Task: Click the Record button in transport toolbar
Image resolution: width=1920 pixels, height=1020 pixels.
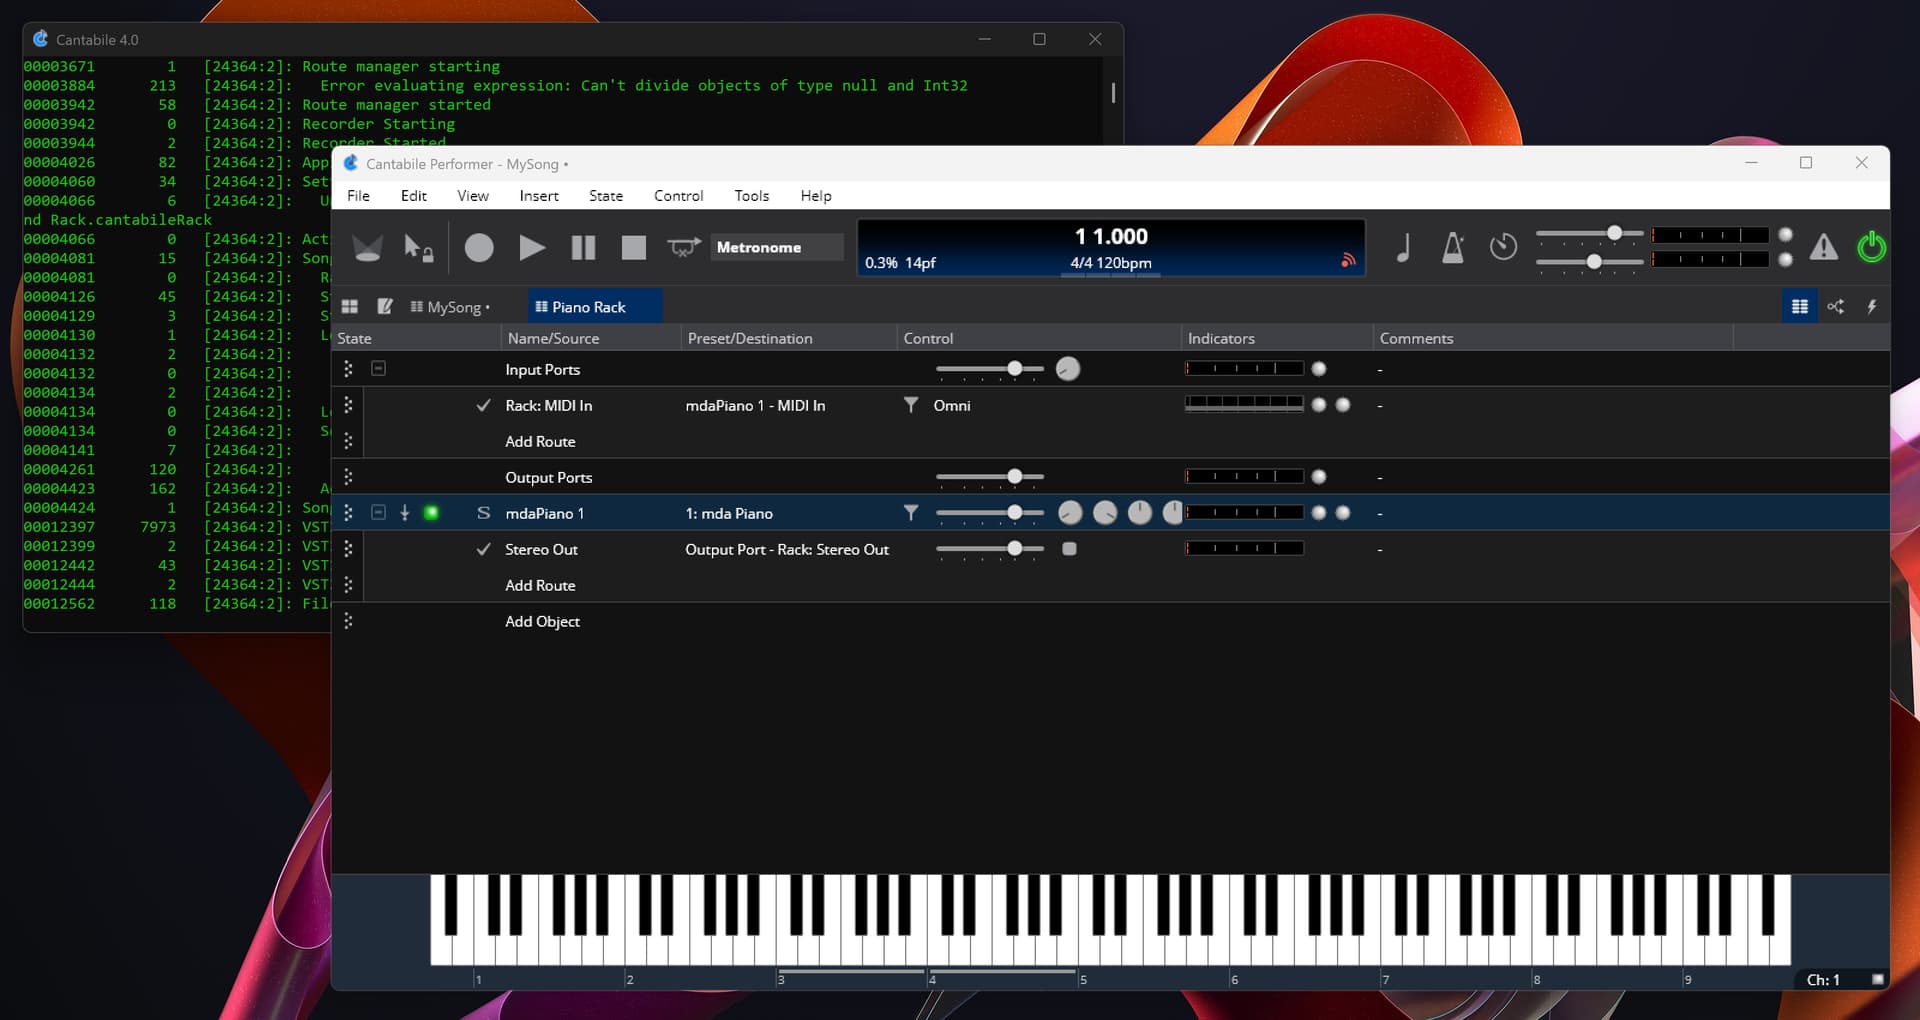Action: (x=479, y=247)
